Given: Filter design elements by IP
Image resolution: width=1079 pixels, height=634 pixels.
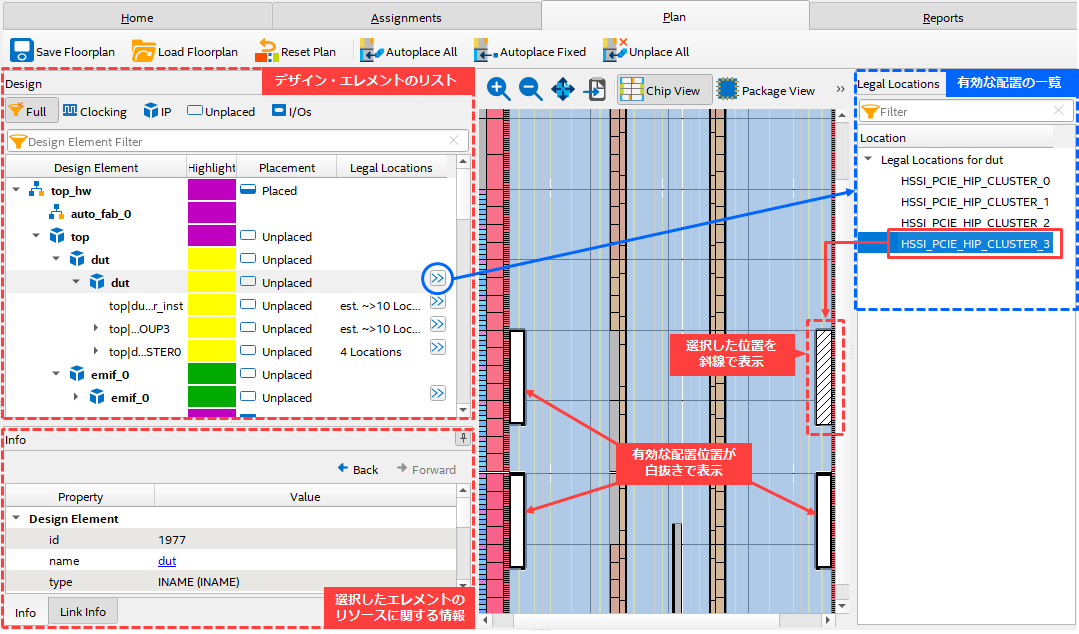Looking at the screenshot, I should pyautogui.click(x=157, y=111).
